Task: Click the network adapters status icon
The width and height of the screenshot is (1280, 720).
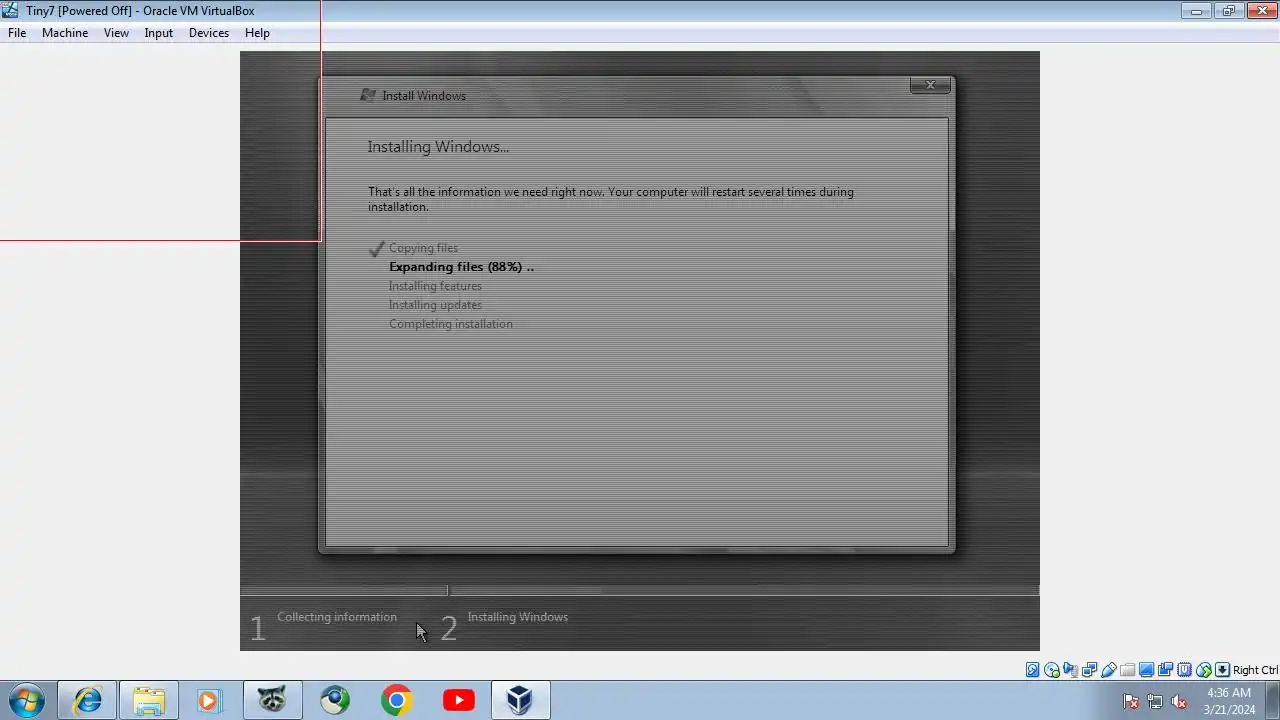Action: 1090,670
